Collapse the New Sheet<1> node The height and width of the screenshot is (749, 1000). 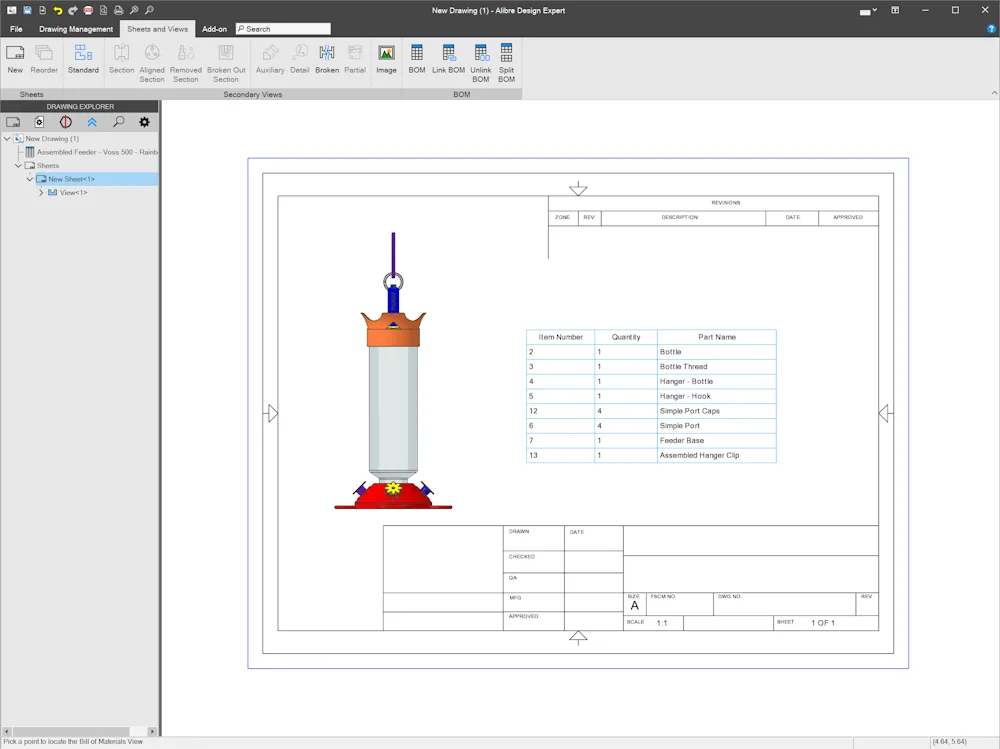point(29,179)
